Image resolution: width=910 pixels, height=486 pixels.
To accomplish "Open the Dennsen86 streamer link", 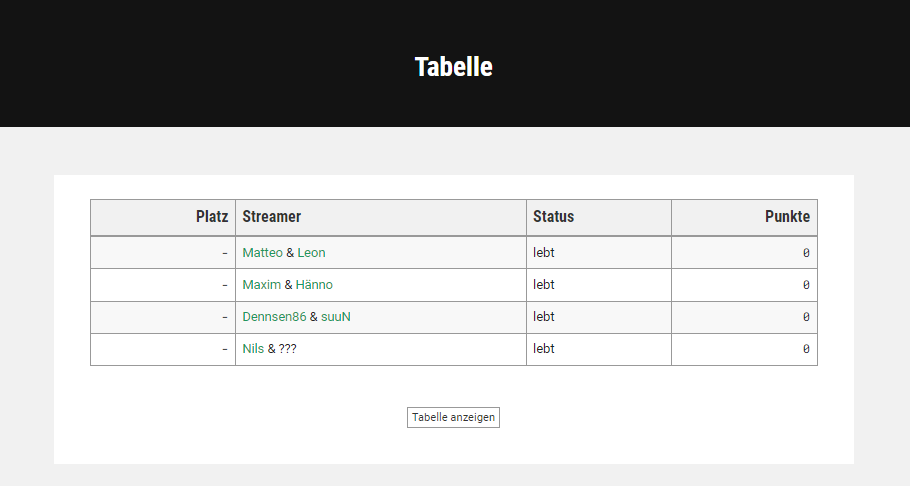I will pos(274,316).
